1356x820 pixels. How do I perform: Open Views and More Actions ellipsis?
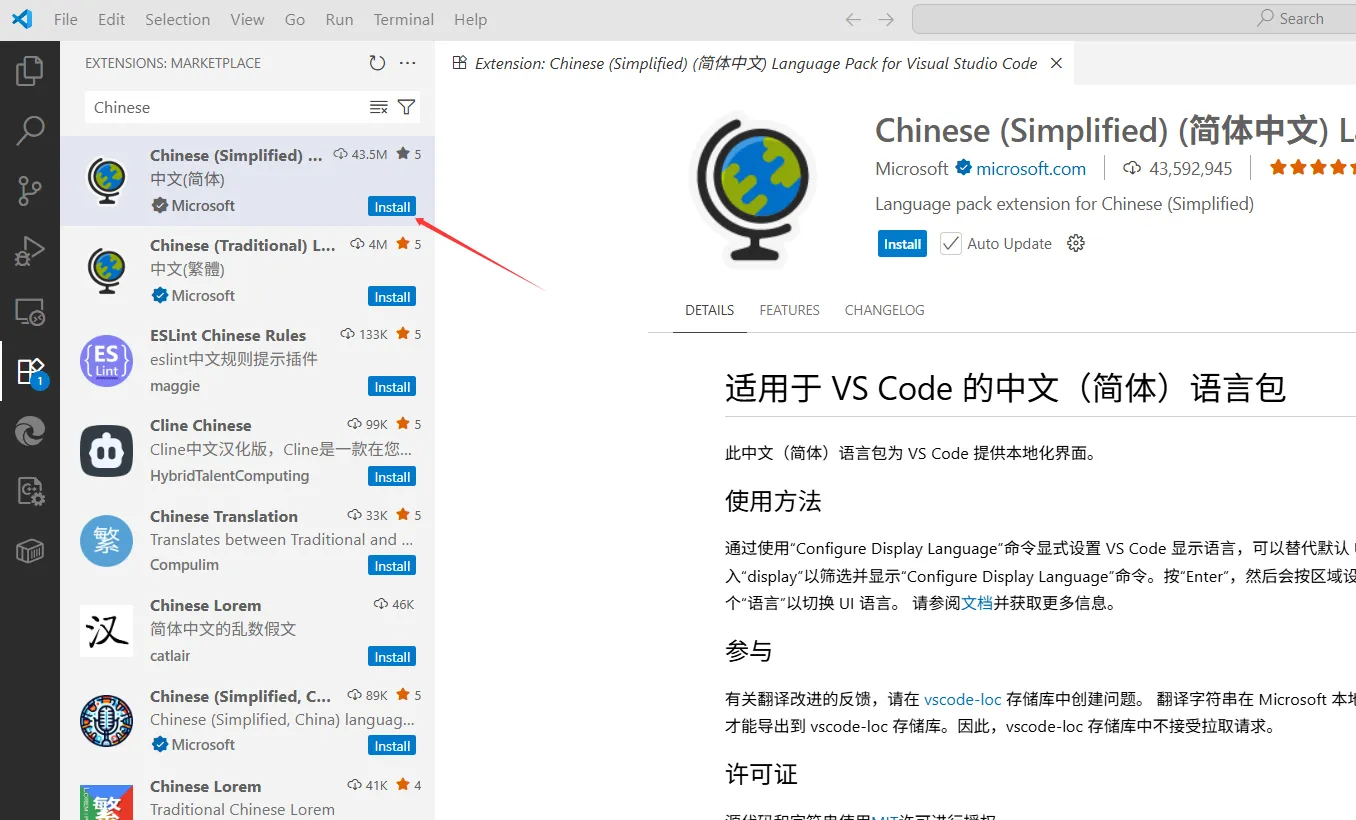pyautogui.click(x=407, y=63)
